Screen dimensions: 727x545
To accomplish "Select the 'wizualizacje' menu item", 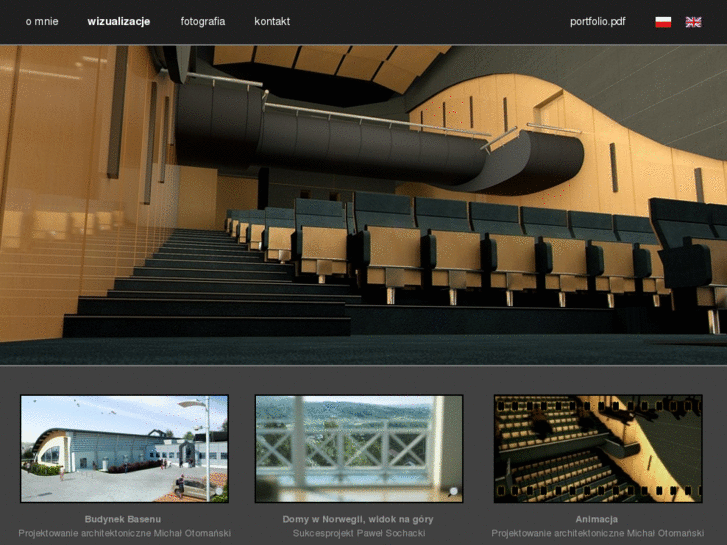I will [x=119, y=21].
